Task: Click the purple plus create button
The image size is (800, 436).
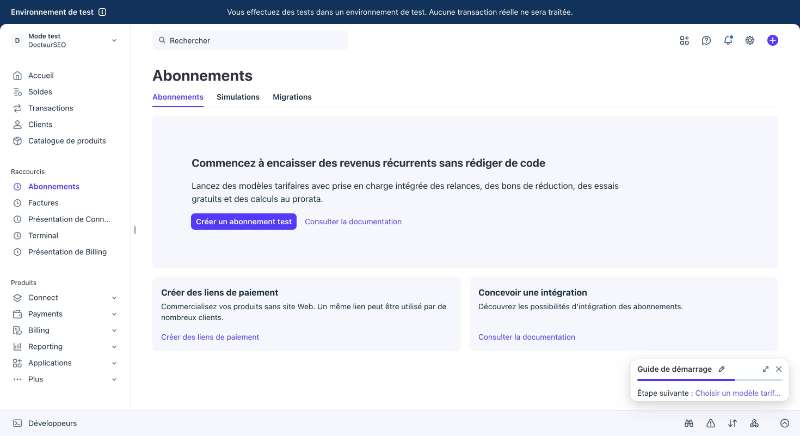Action: [772, 40]
